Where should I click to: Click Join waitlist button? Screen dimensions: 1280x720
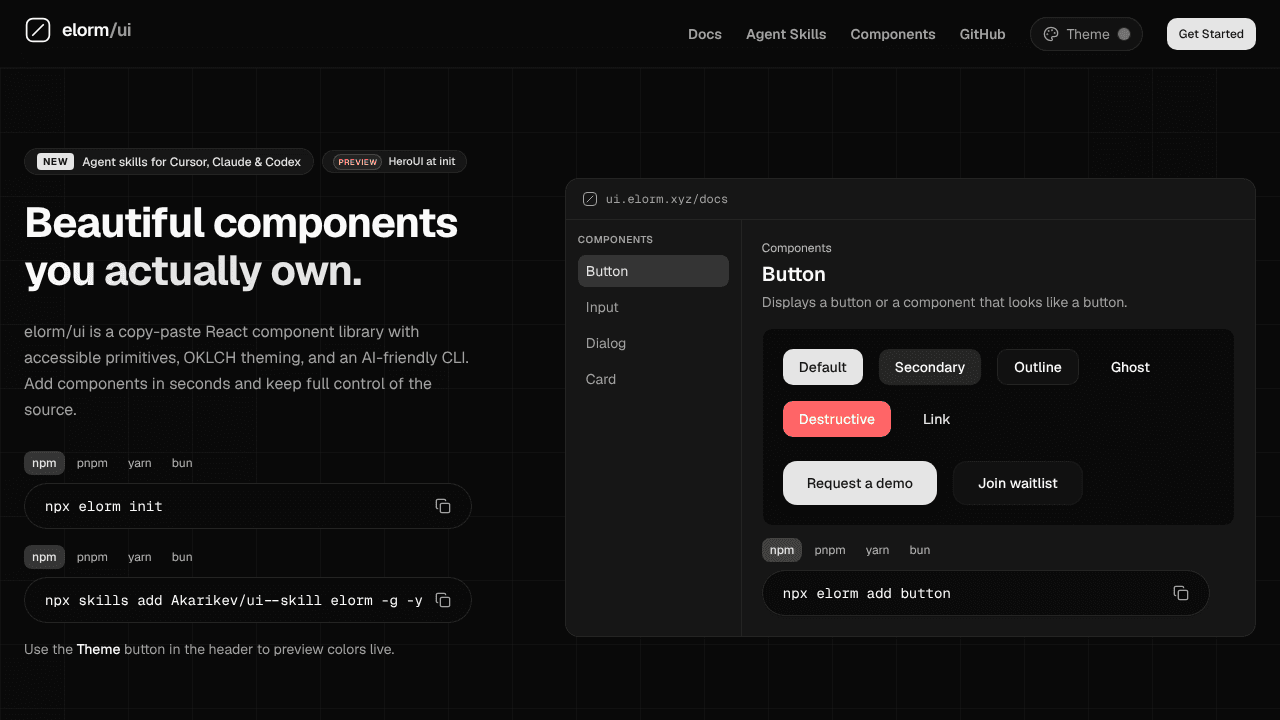click(1018, 483)
